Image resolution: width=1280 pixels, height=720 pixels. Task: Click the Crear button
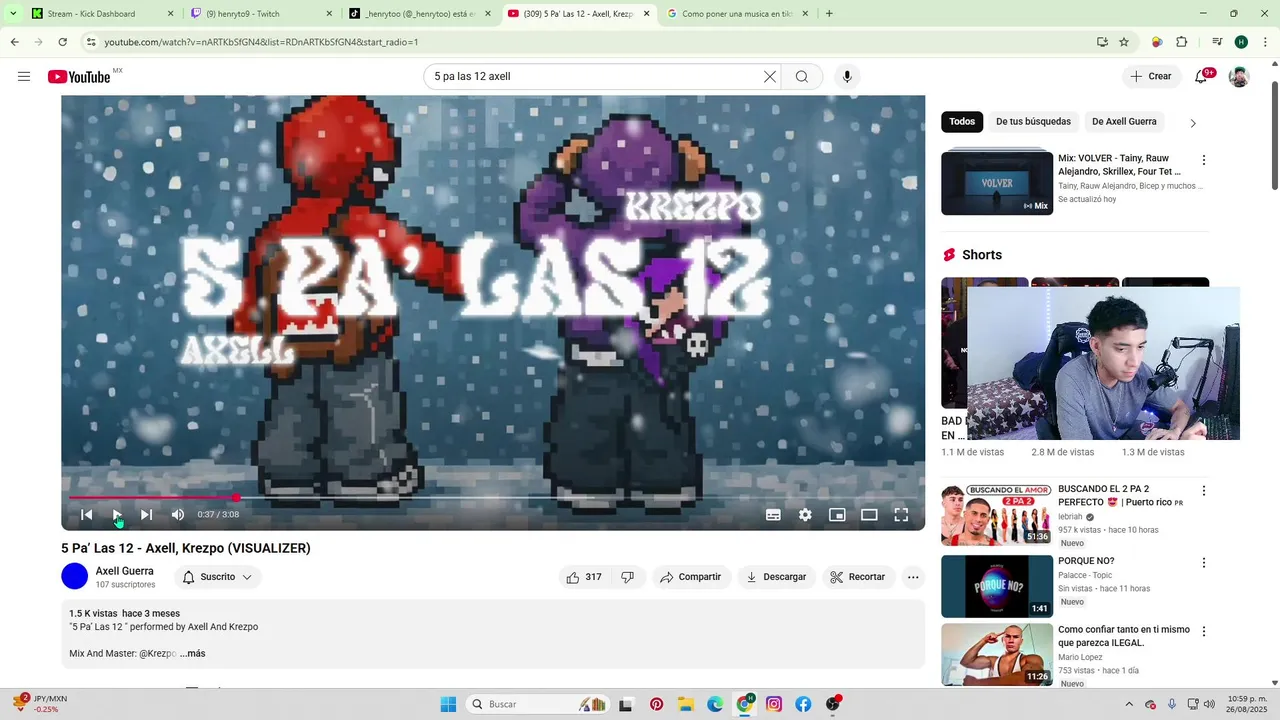pyautogui.click(x=1151, y=77)
